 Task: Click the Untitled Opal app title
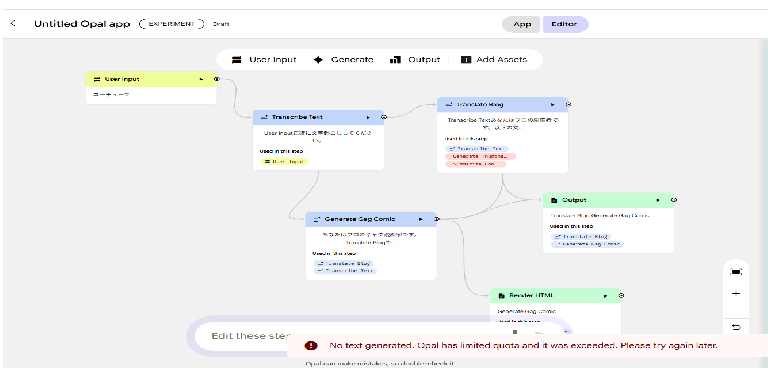[x=82, y=24]
